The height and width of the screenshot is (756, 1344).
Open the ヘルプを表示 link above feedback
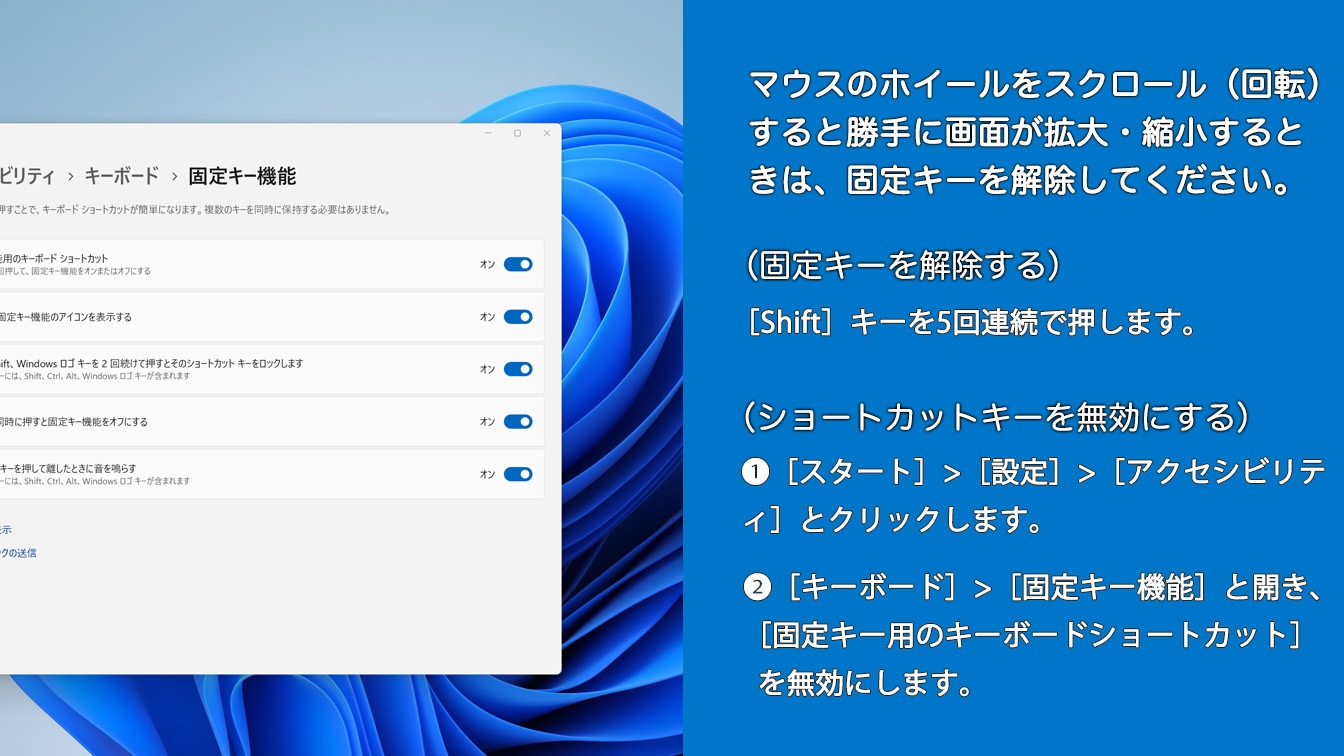[x=6, y=530]
